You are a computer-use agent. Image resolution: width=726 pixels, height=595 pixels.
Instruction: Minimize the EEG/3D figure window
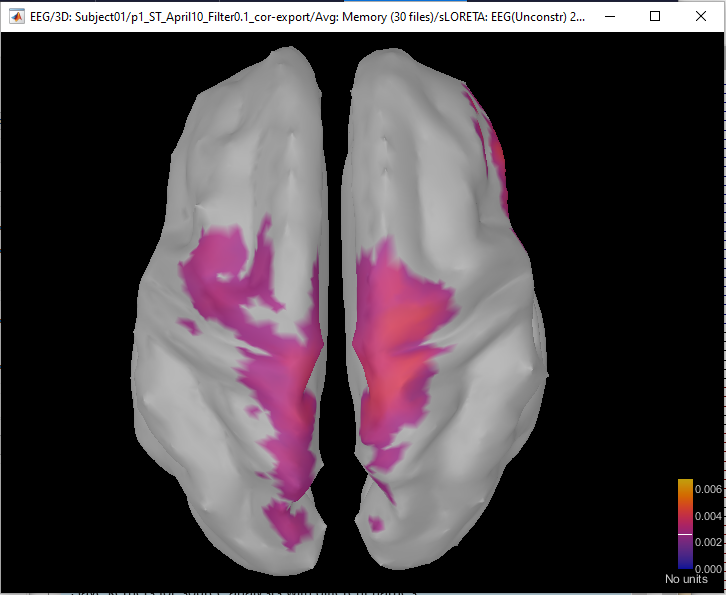610,17
